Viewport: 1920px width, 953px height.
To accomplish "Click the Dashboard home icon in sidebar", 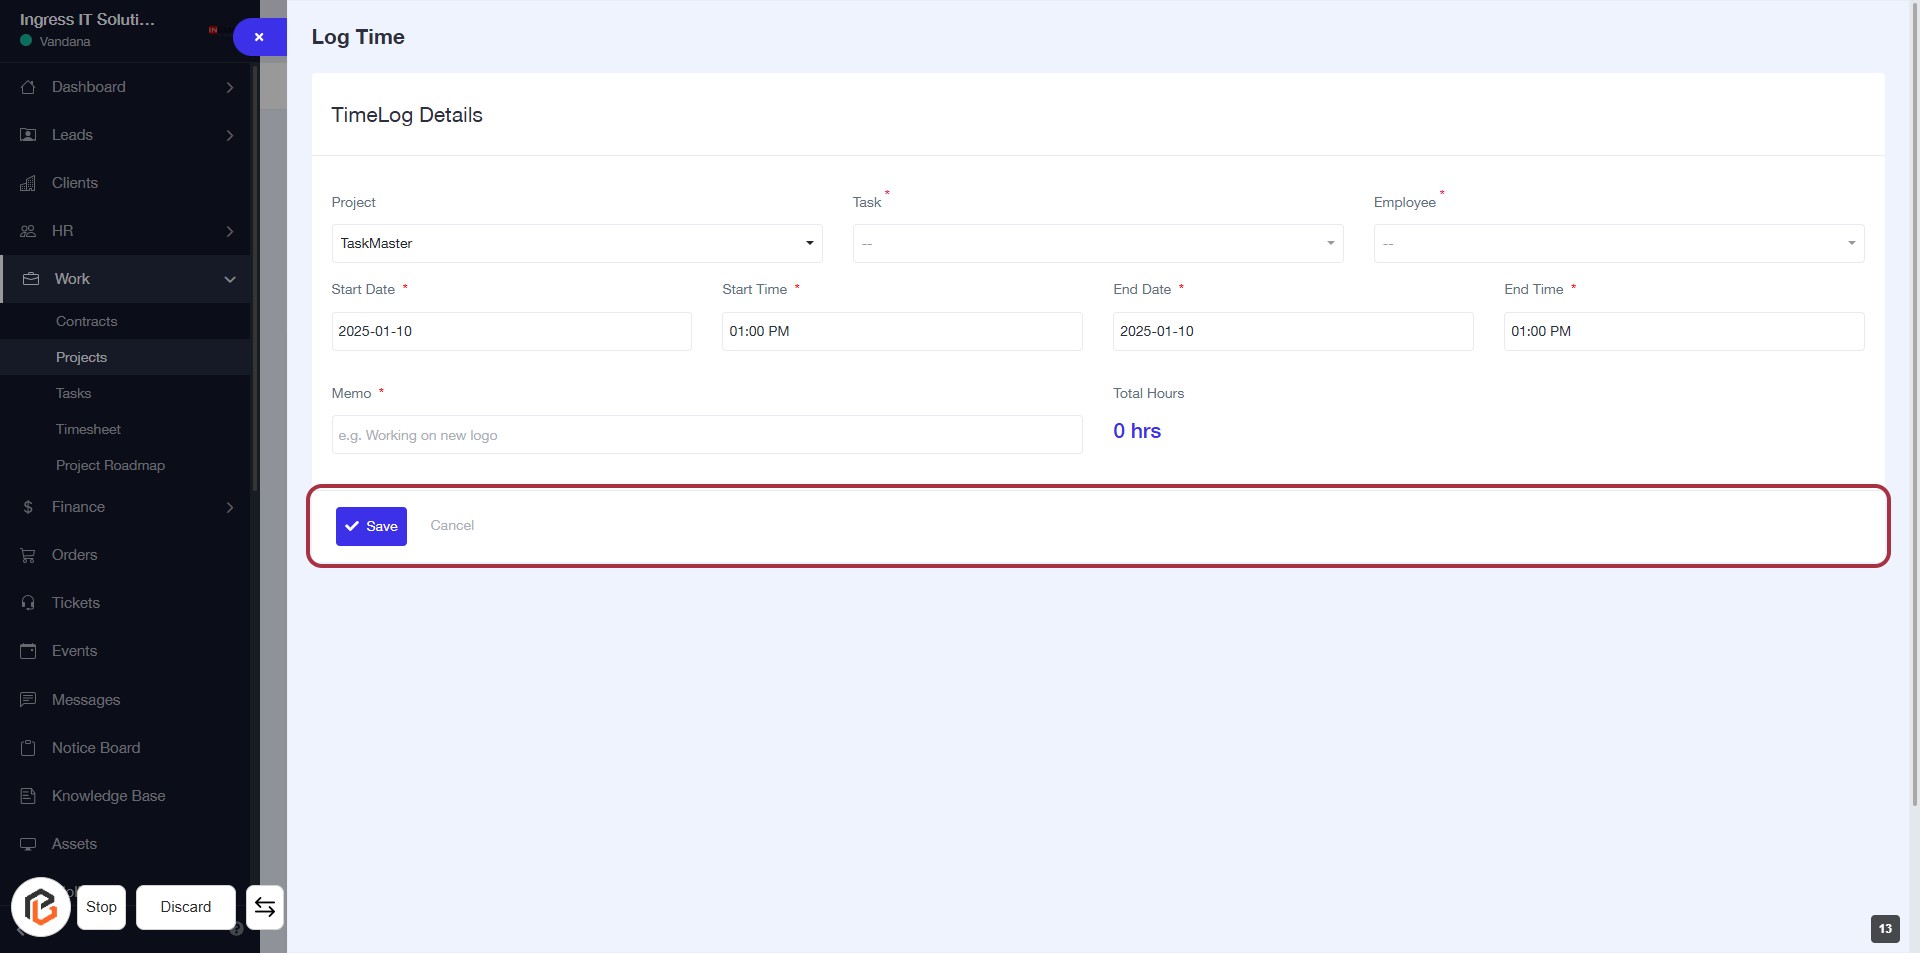I will pyautogui.click(x=28, y=87).
